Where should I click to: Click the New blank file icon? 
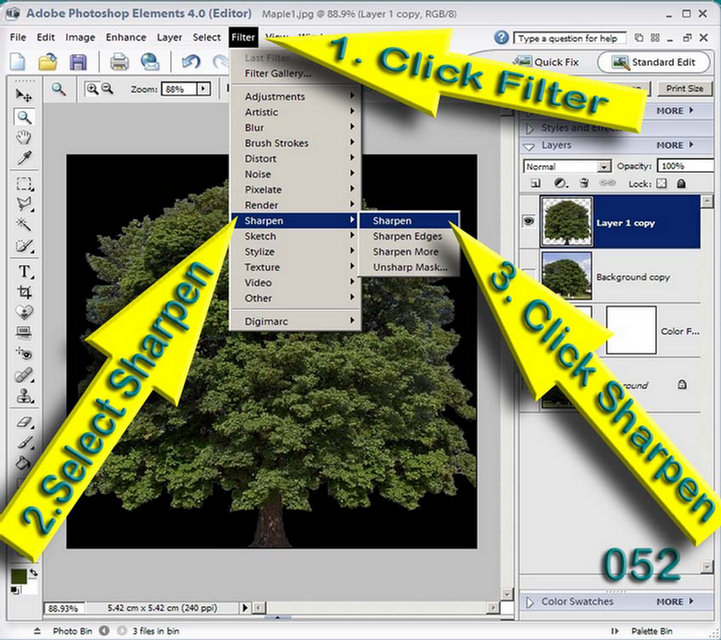[17, 62]
